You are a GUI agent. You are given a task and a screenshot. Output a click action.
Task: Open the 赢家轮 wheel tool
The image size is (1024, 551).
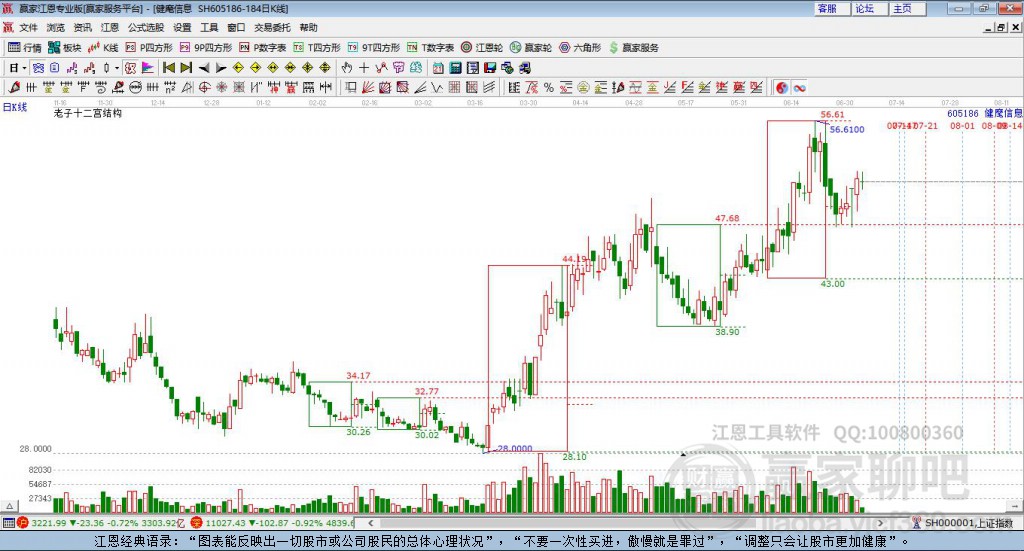pyautogui.click(x=531, y=48)
